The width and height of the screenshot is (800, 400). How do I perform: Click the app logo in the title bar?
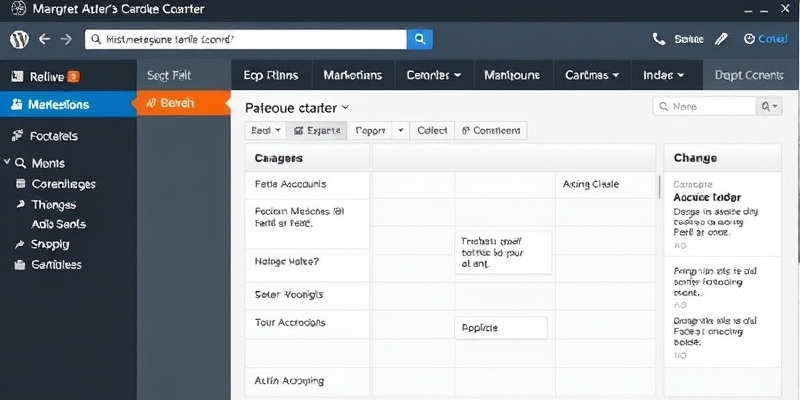[x=18, y=9]
